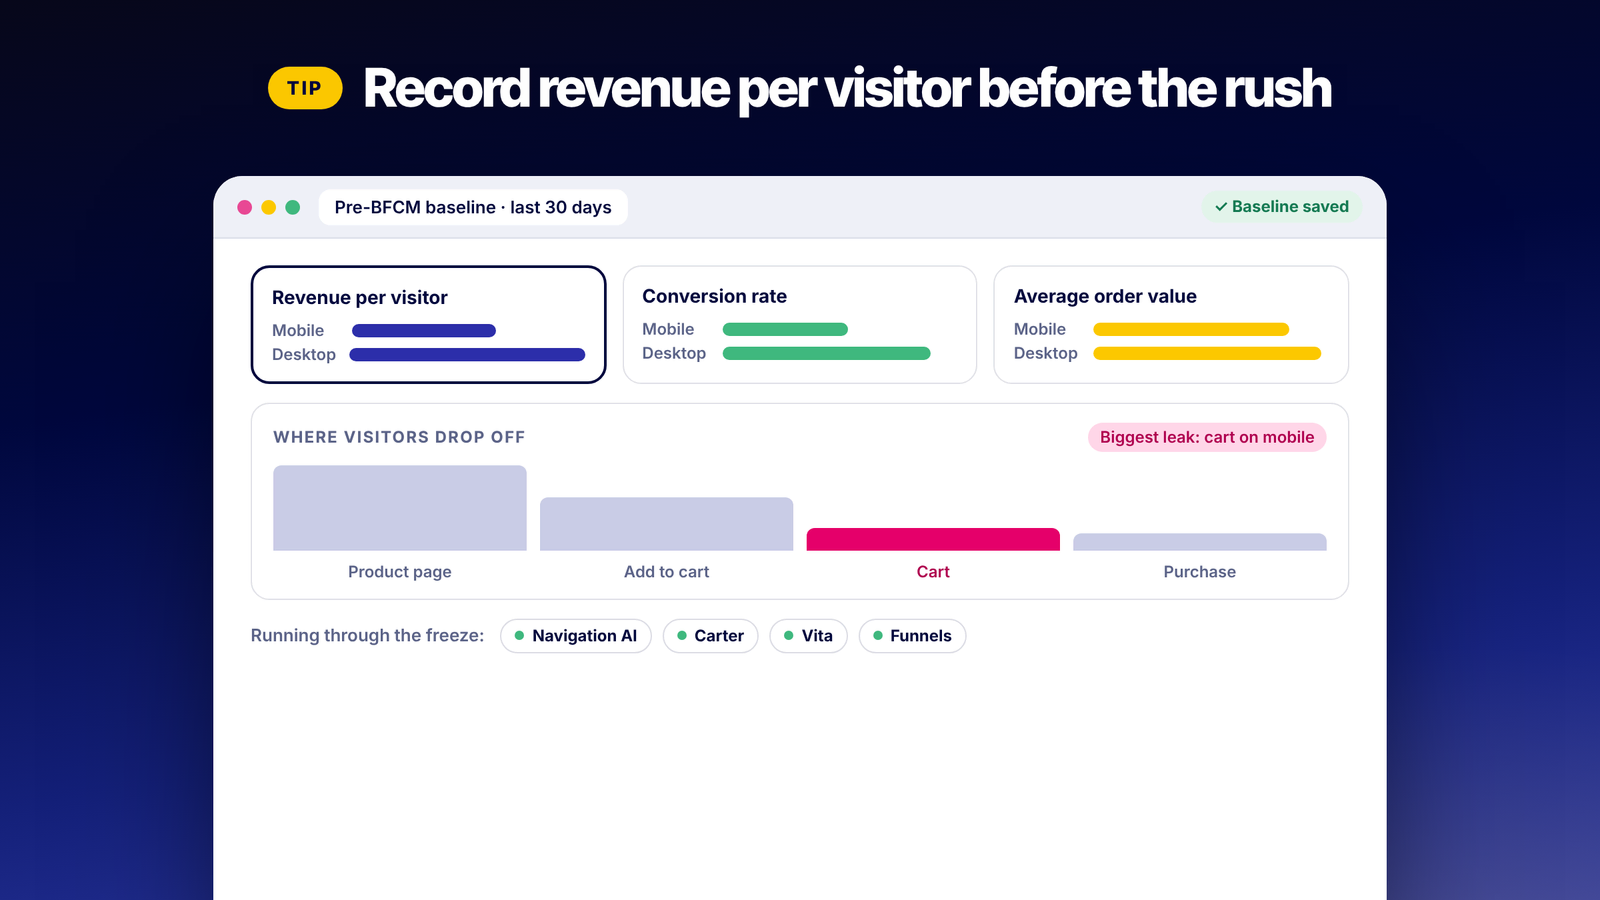Click the red Cart label

click(933, 572)
